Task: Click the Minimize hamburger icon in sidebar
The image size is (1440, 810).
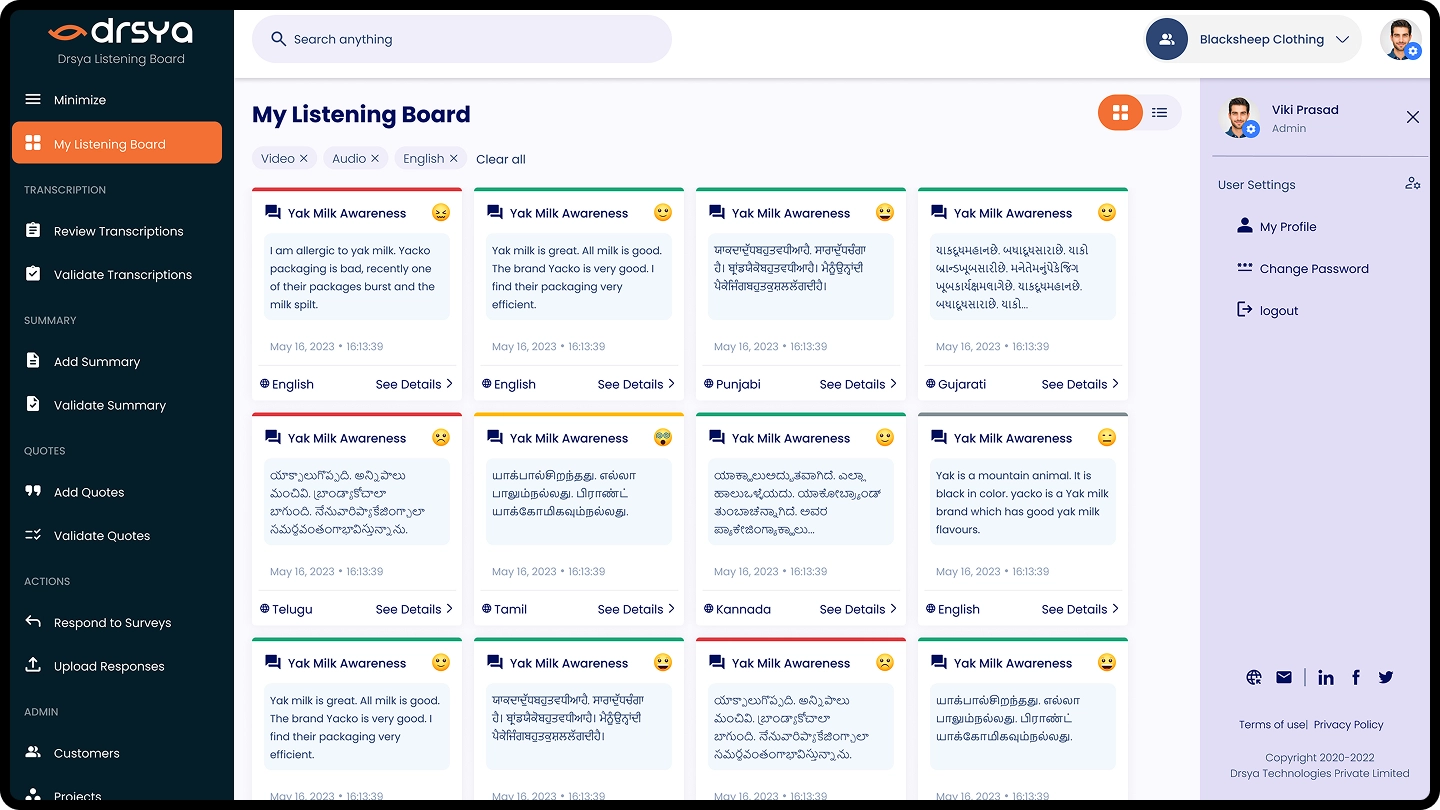Action: point(33,100)
